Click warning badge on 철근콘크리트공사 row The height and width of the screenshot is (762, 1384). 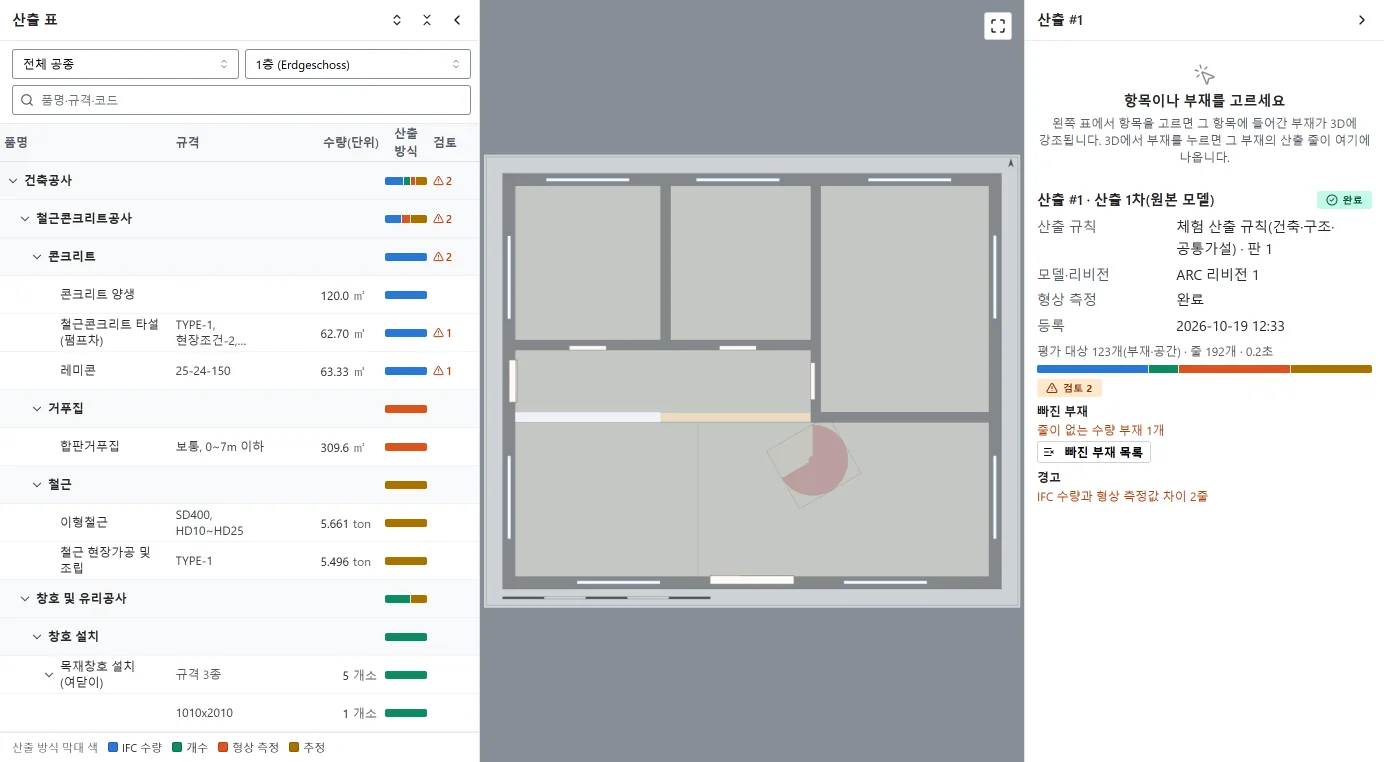(x=443, y=219)
